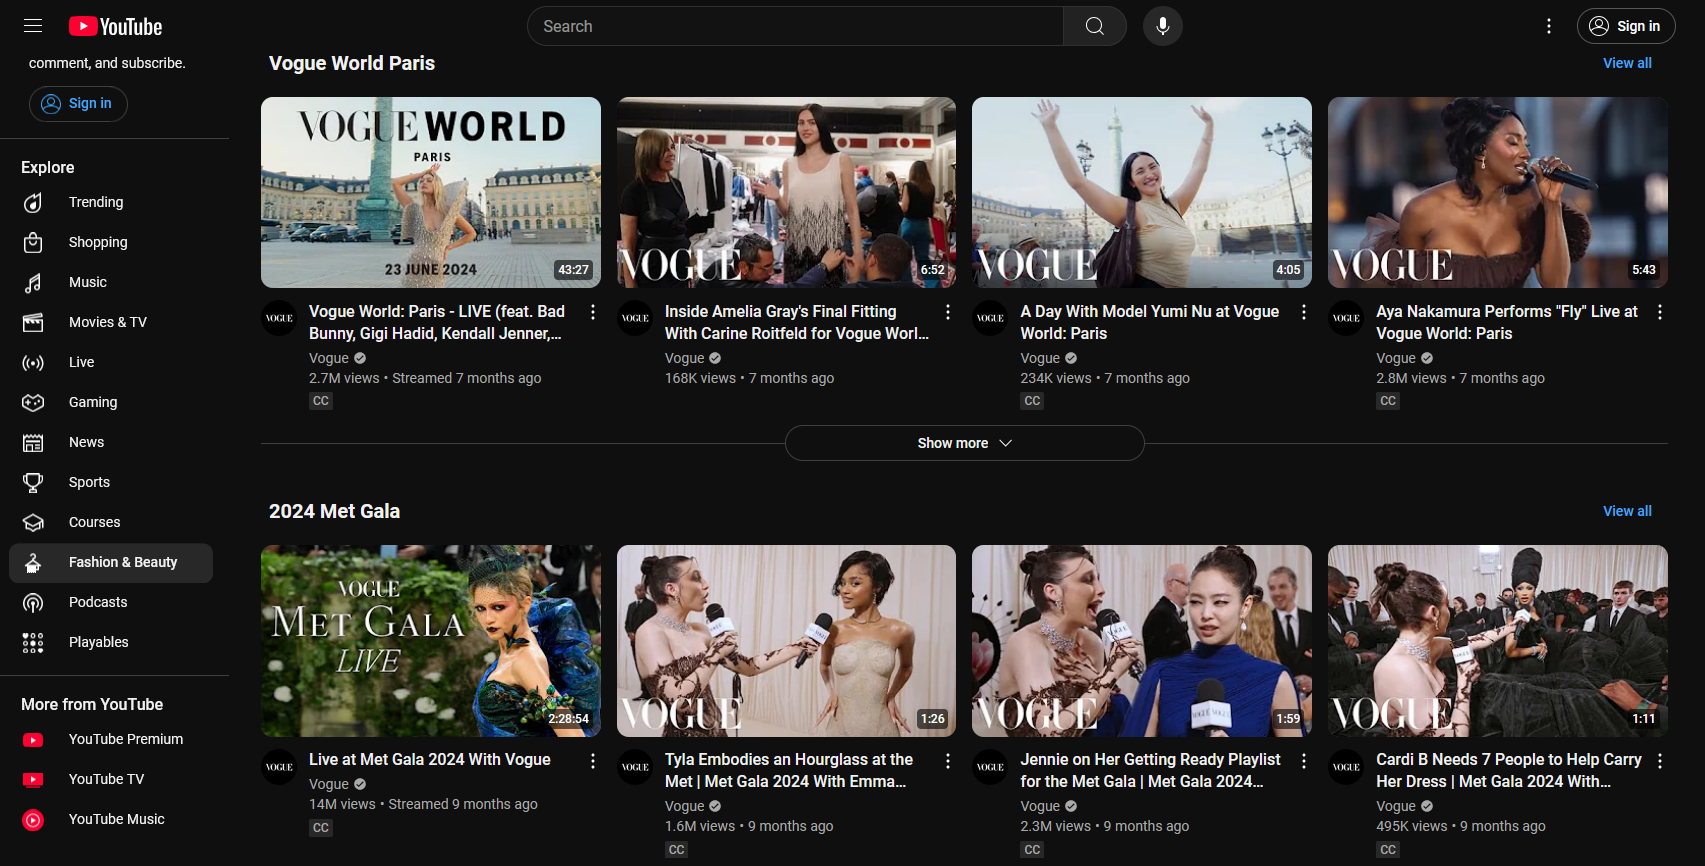Click the Fashion & Beauty hanger icon
This screenshot has width=1705, height=866.
click(33, 563)
